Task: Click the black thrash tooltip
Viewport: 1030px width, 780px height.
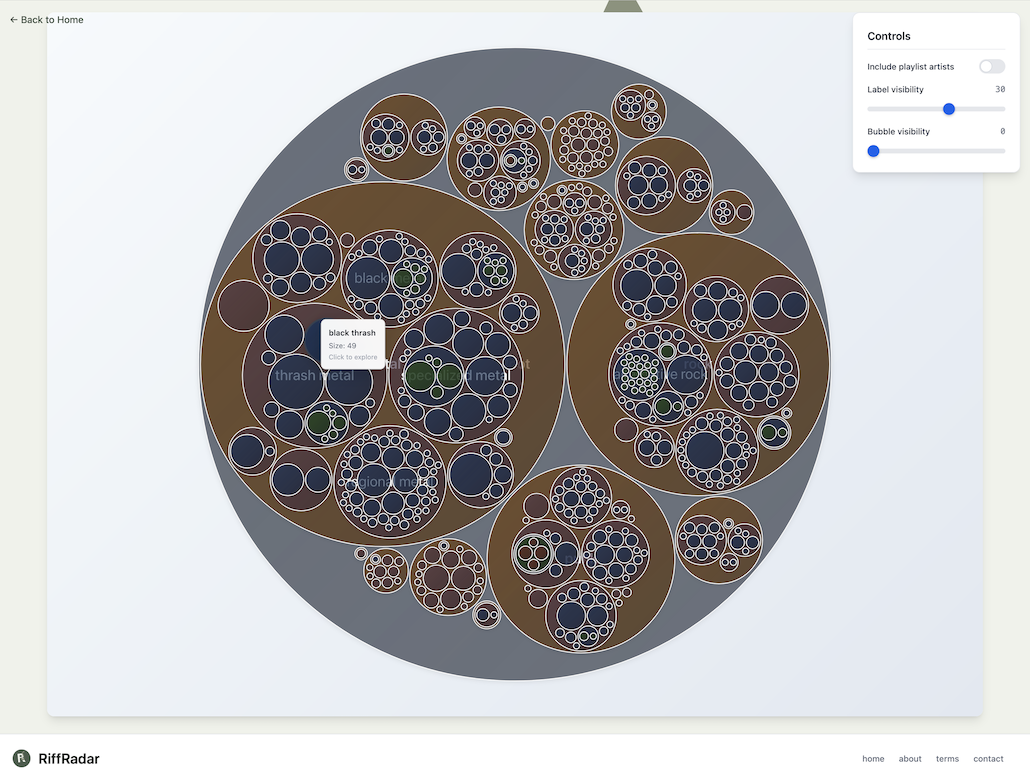Action: coord(353,344)
